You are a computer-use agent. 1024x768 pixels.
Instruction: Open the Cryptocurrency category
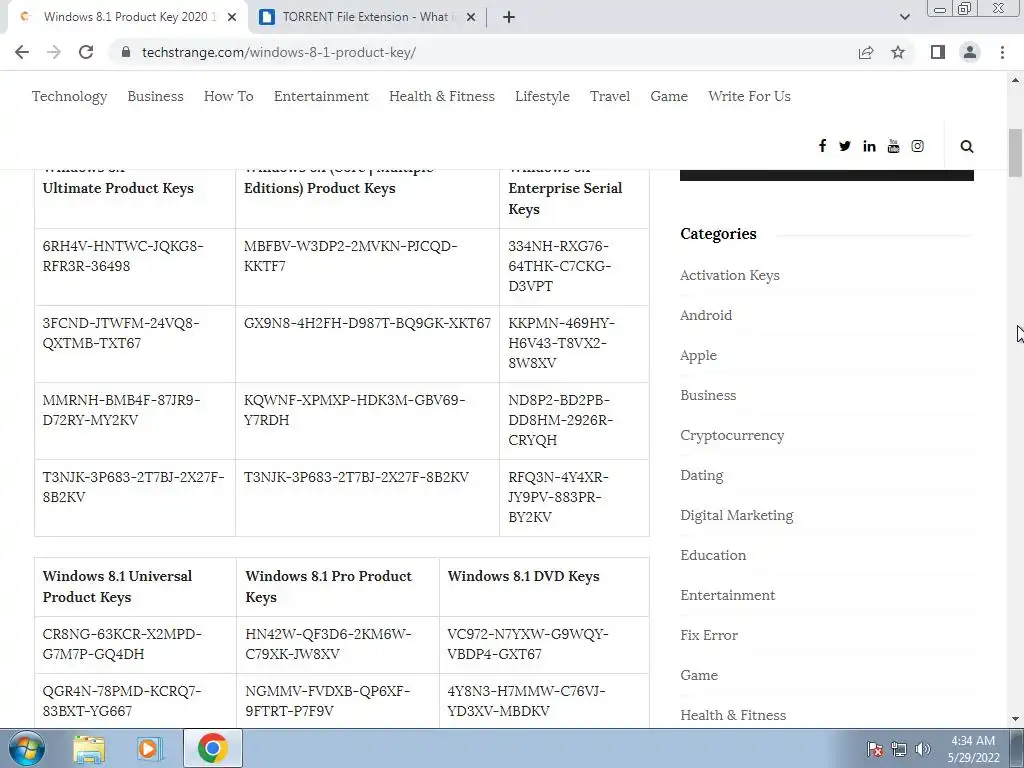[732, 435]
